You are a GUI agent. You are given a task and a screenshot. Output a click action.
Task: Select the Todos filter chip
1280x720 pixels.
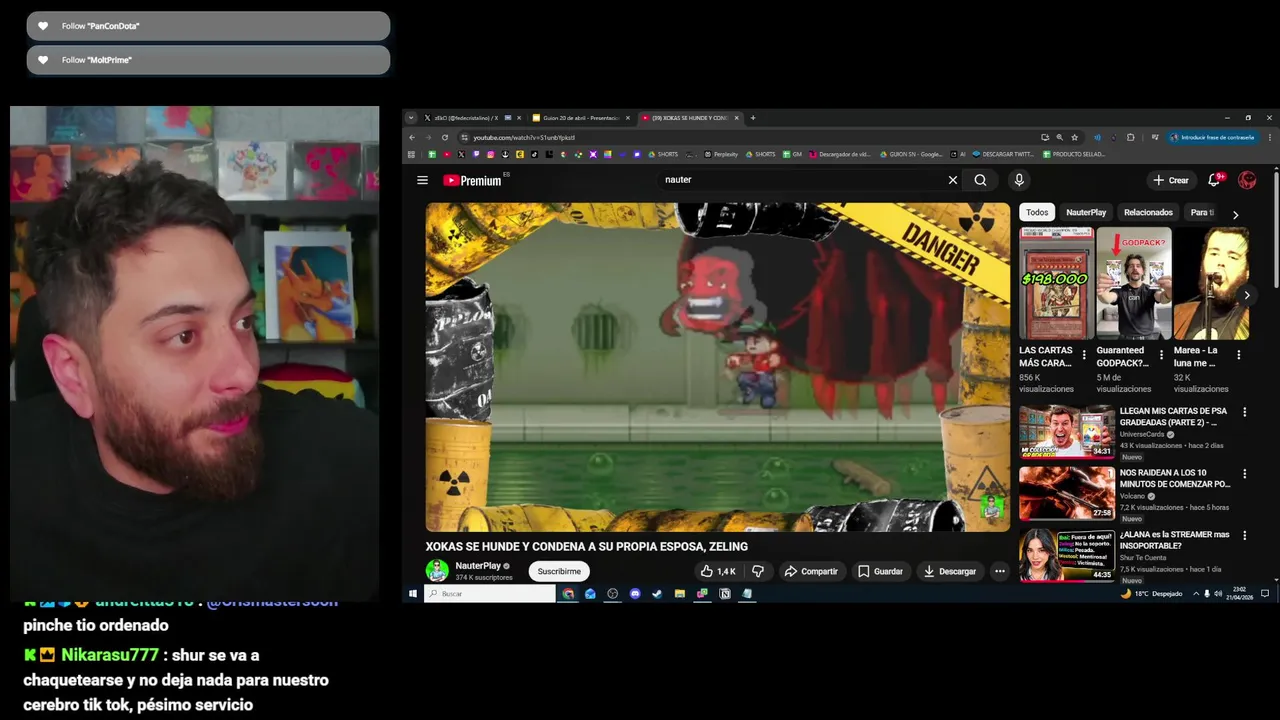(1037, 212)
